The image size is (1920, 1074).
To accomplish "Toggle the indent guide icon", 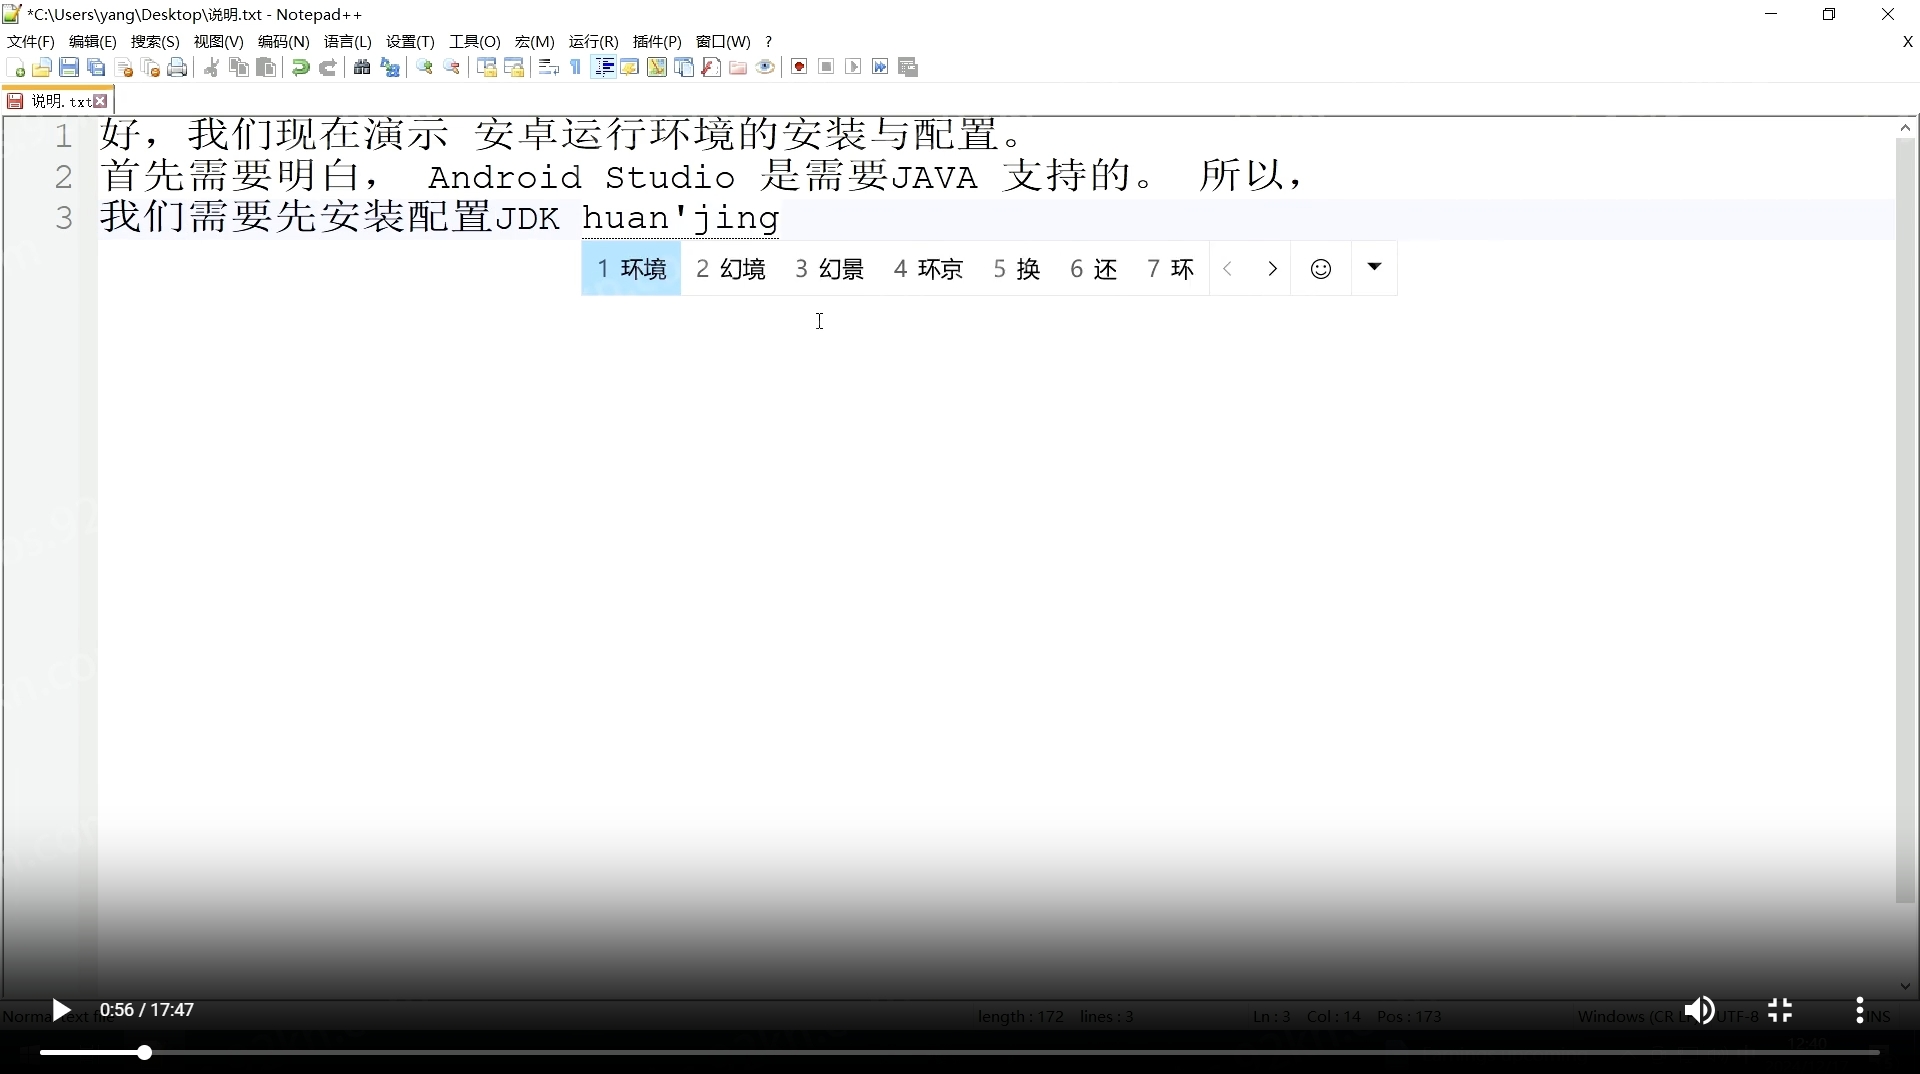I will tap(604, 67).
